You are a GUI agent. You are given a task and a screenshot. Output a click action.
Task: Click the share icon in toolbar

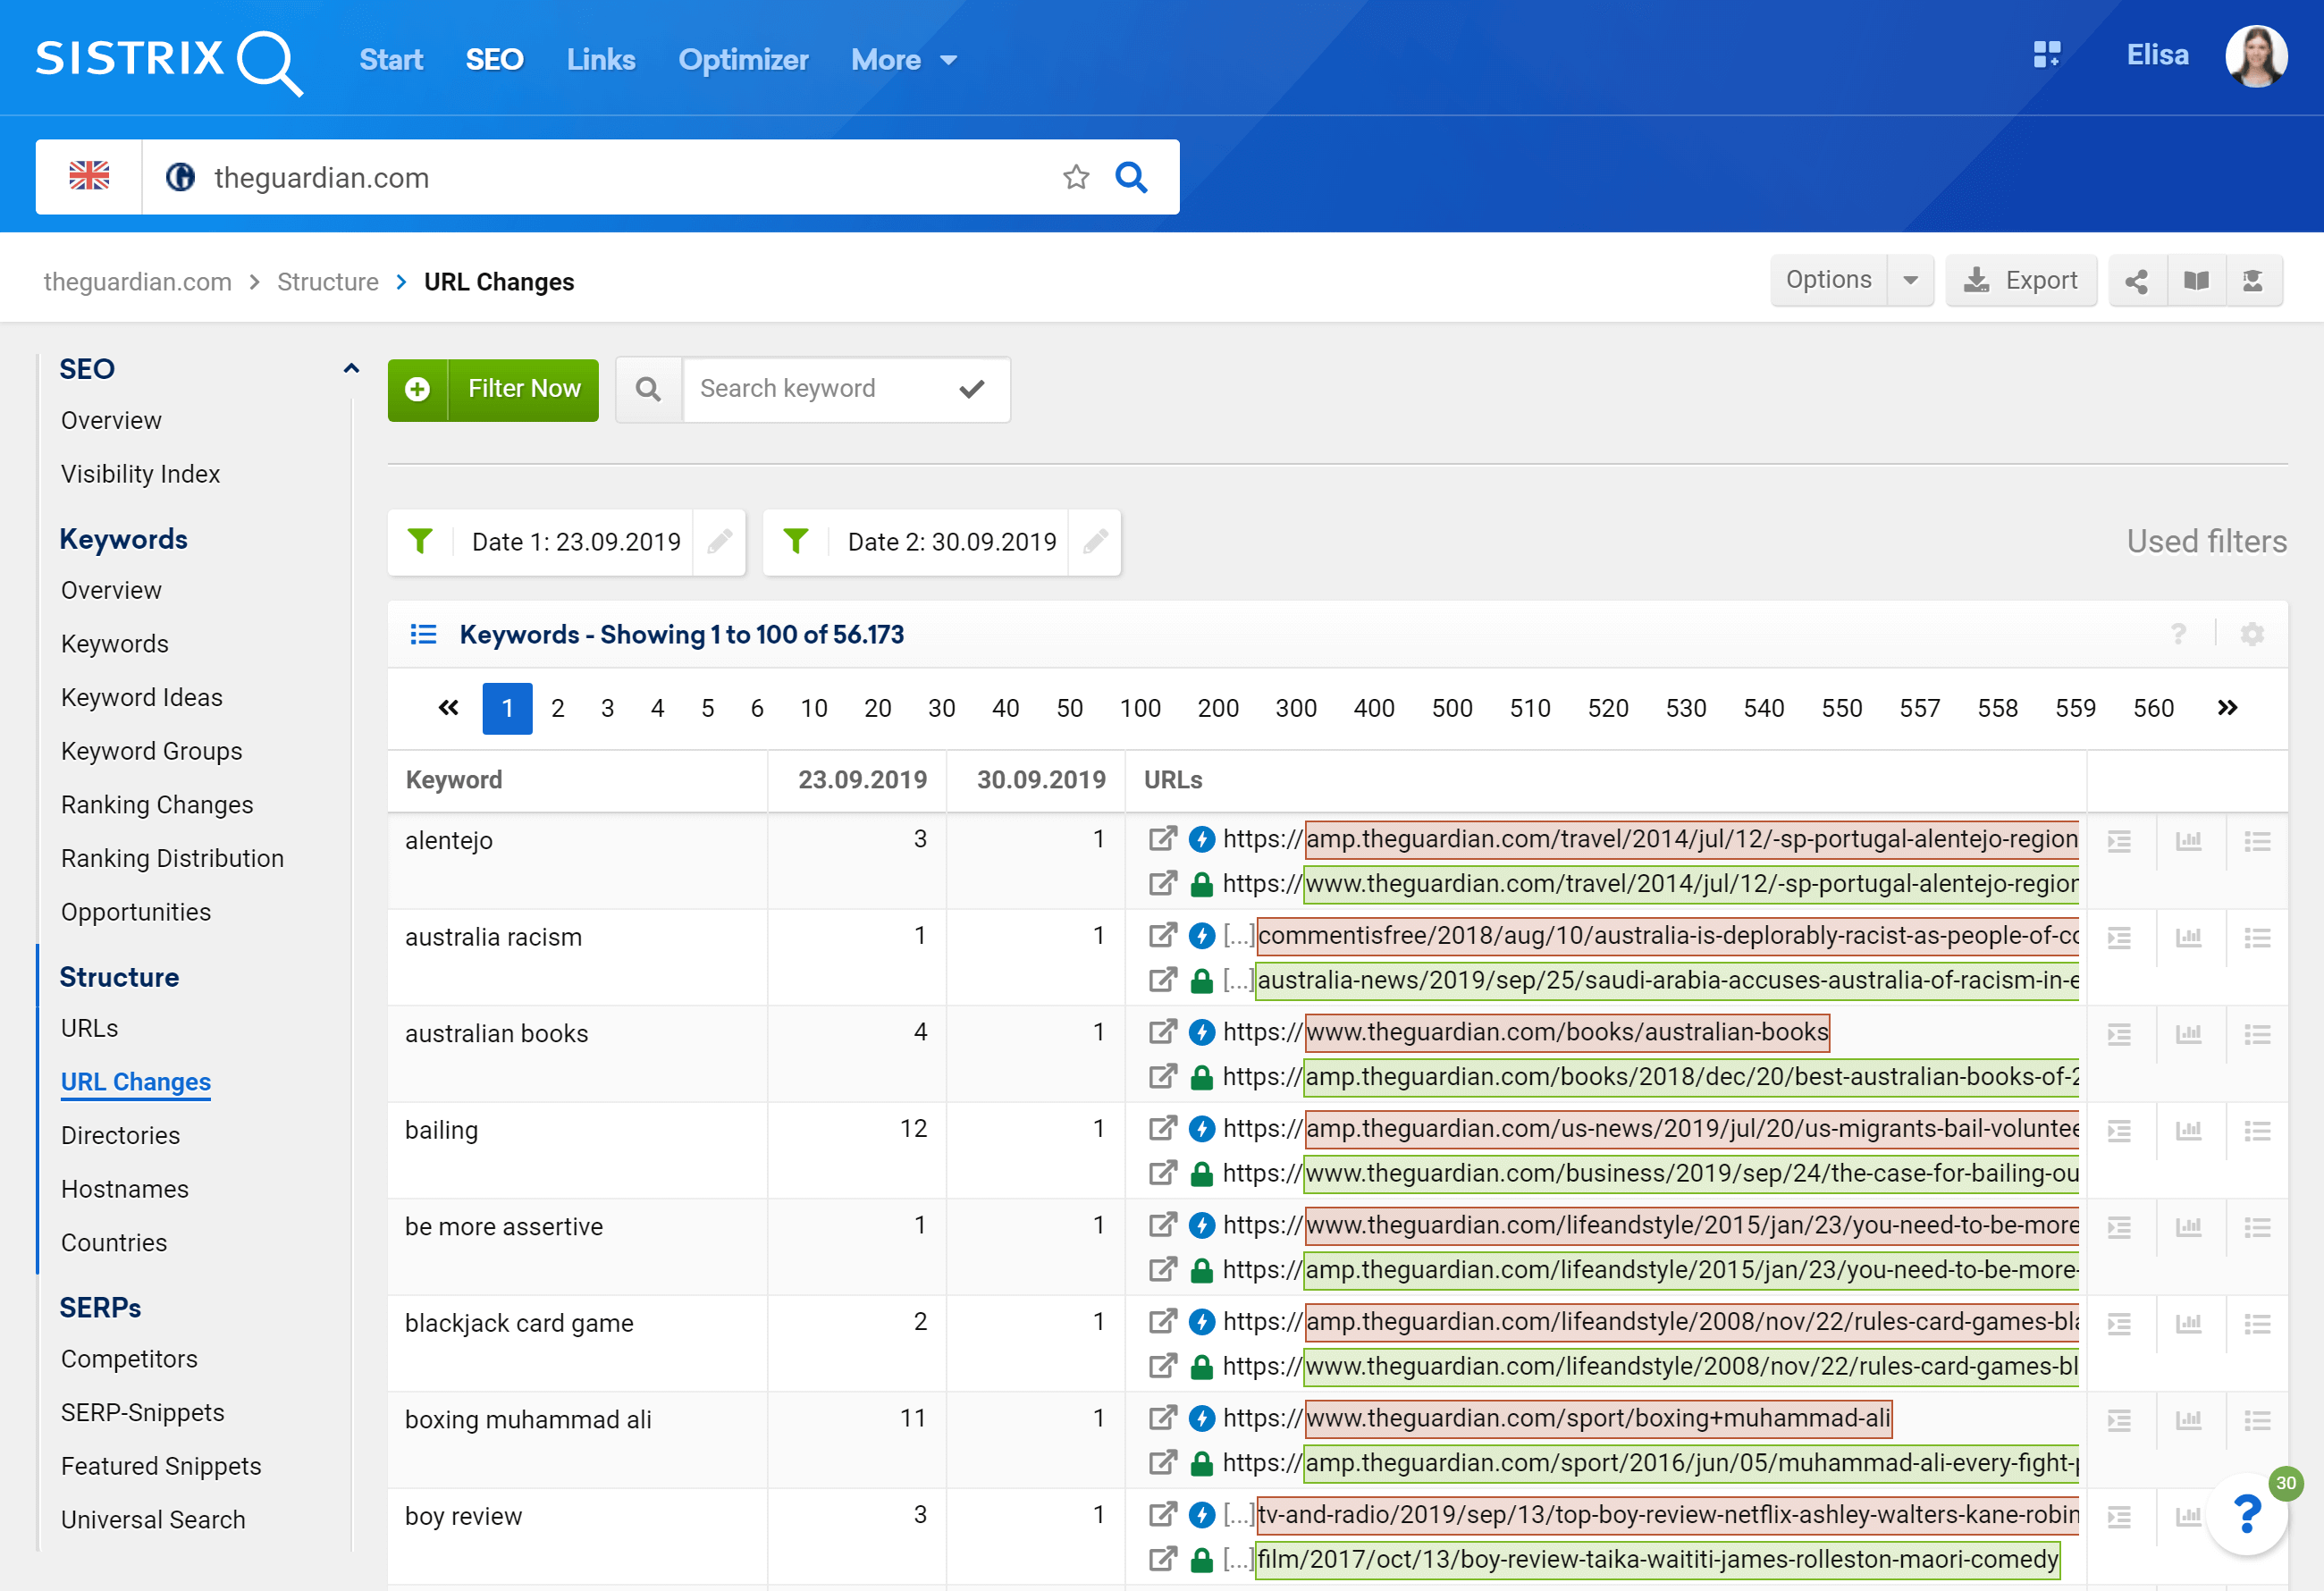pyautogui.click(x=2137, y=281)
